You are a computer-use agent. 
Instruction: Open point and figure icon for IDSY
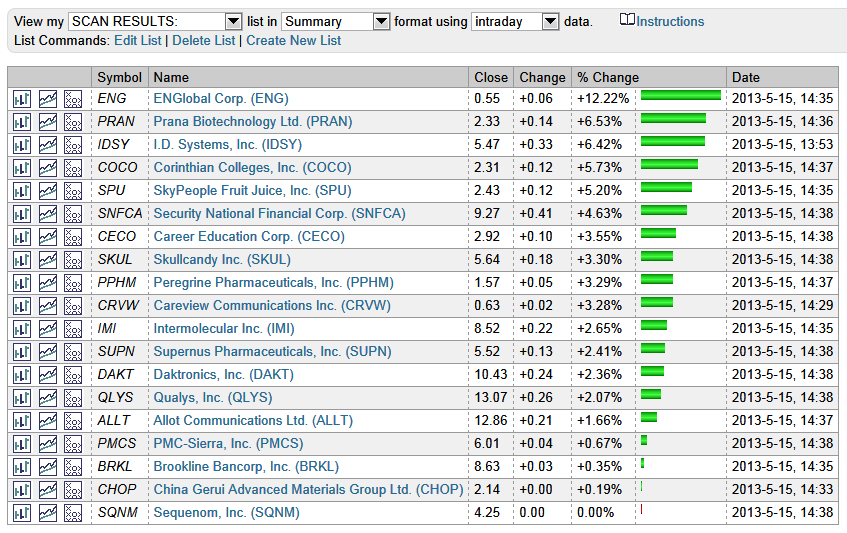click(73, 145)
